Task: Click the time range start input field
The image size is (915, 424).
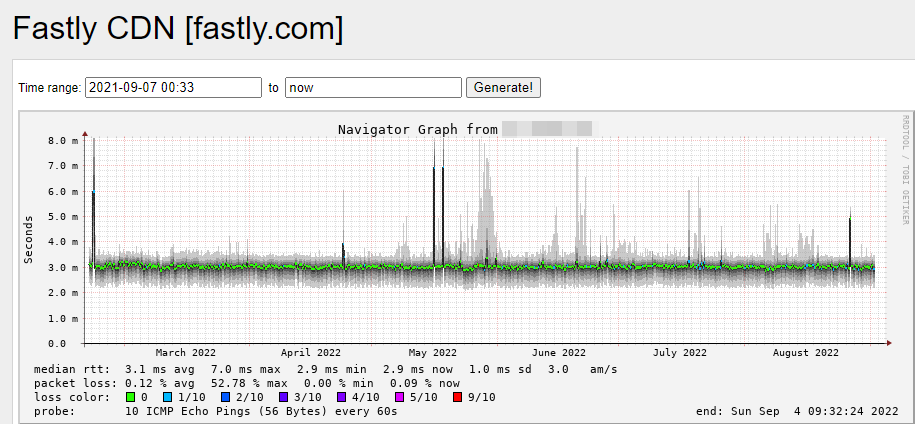Action: (x=173, y=87)
